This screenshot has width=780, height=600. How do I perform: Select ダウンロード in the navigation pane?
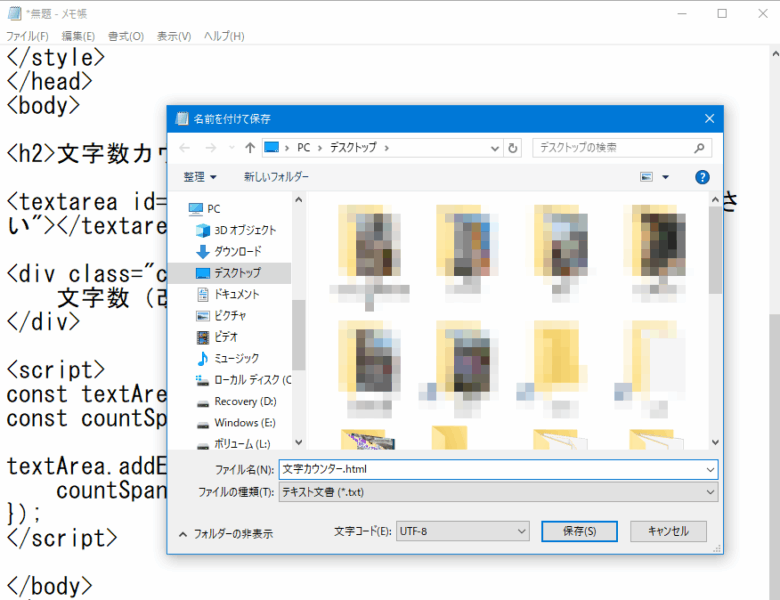(x=237, y=251)
